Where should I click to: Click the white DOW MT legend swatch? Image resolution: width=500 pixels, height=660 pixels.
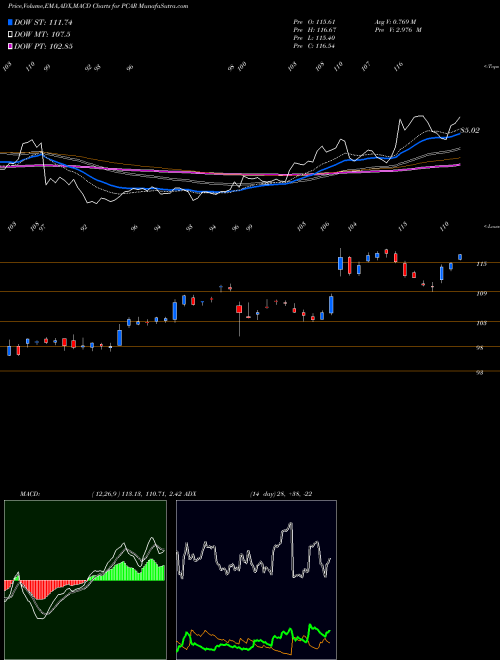click(x=10, y=35)
